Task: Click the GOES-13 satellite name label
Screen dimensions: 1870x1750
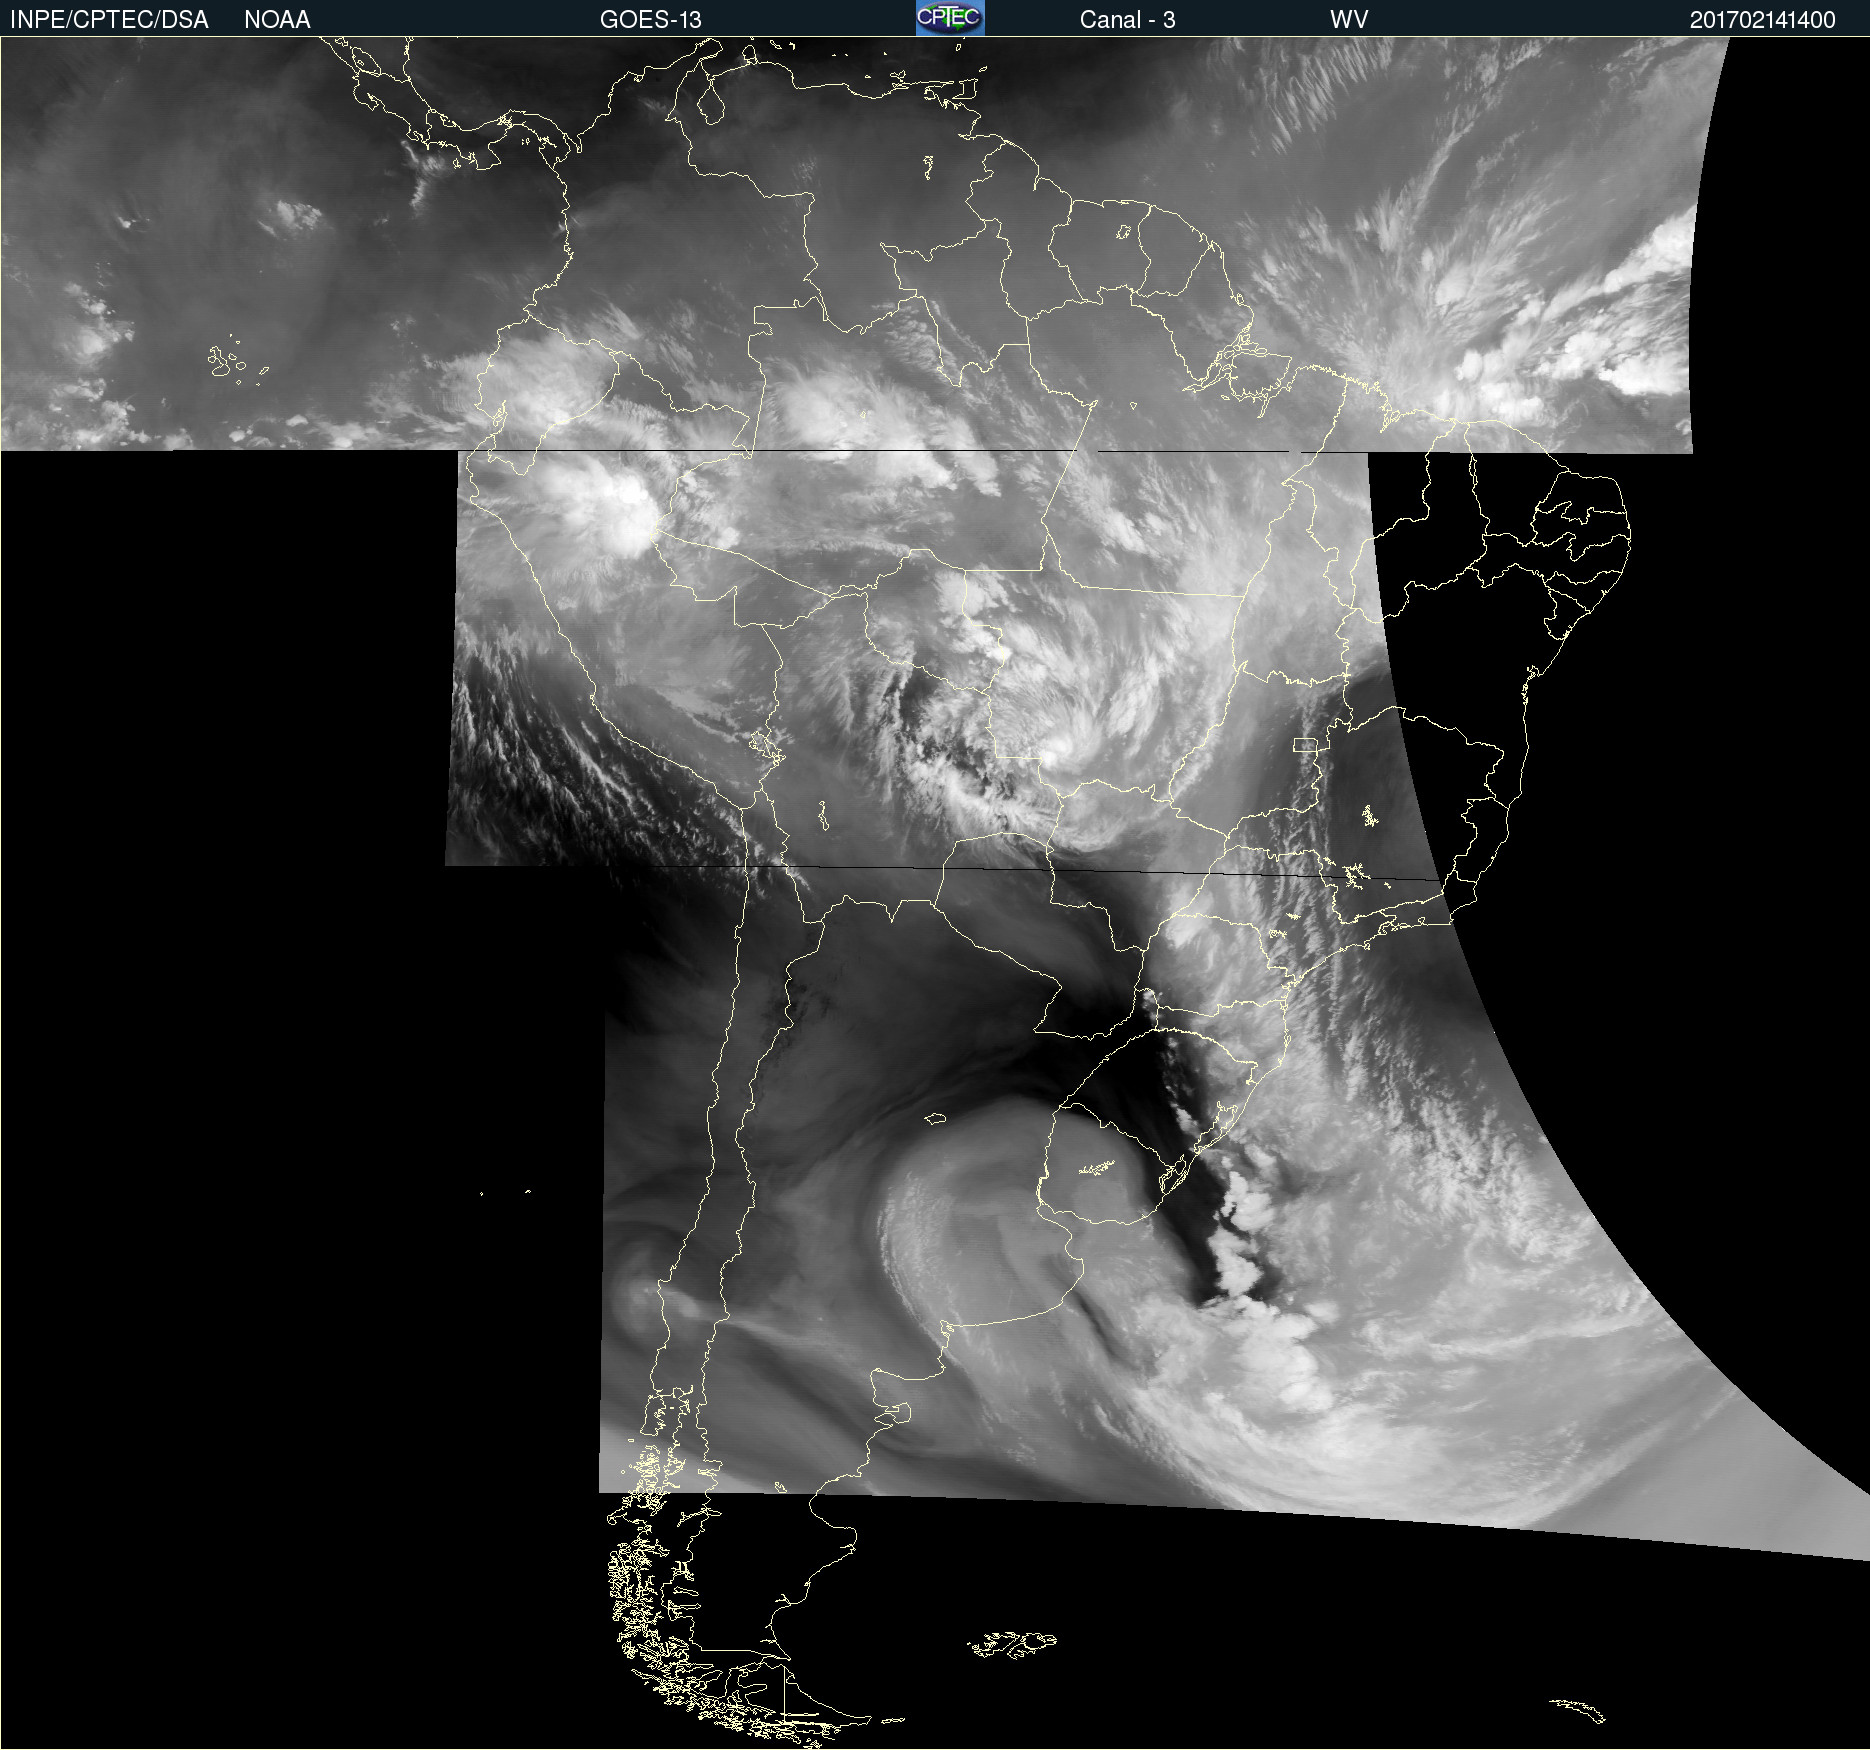Action: click(x=650, y=20)
